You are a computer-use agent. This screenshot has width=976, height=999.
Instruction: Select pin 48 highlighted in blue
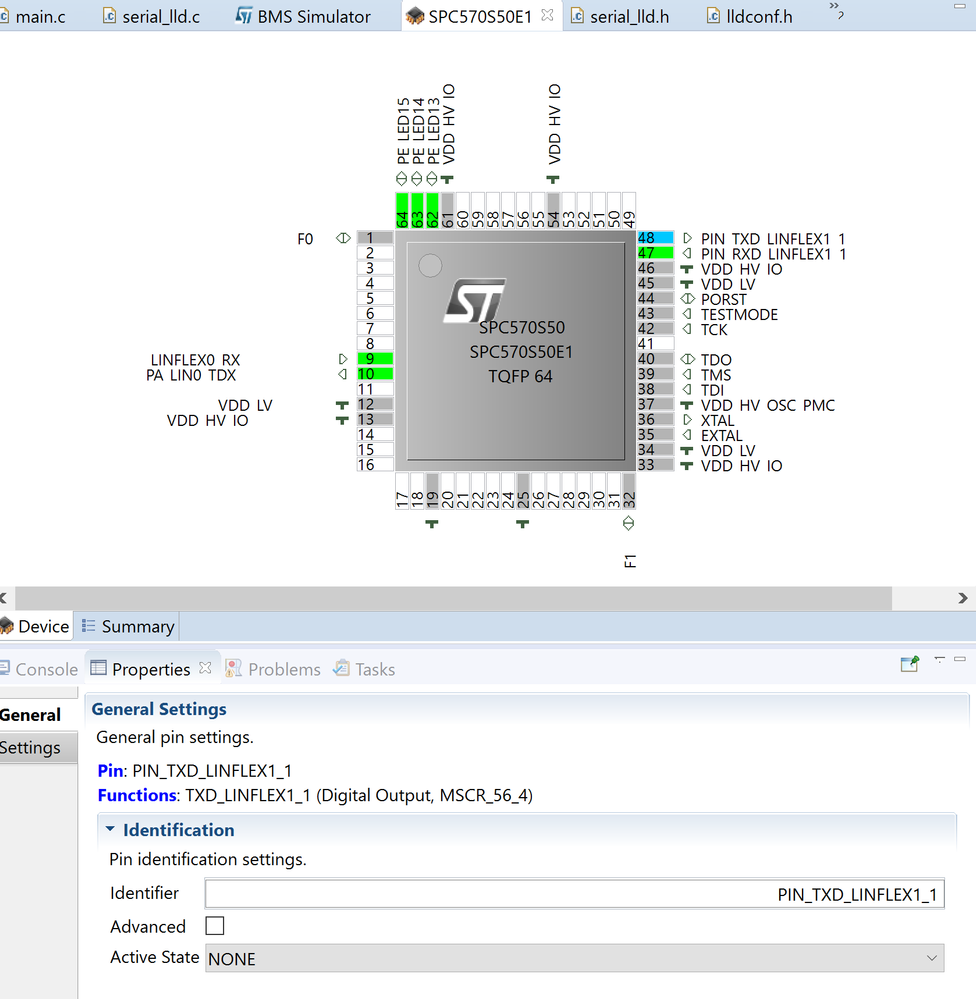[x=655, y=238]
